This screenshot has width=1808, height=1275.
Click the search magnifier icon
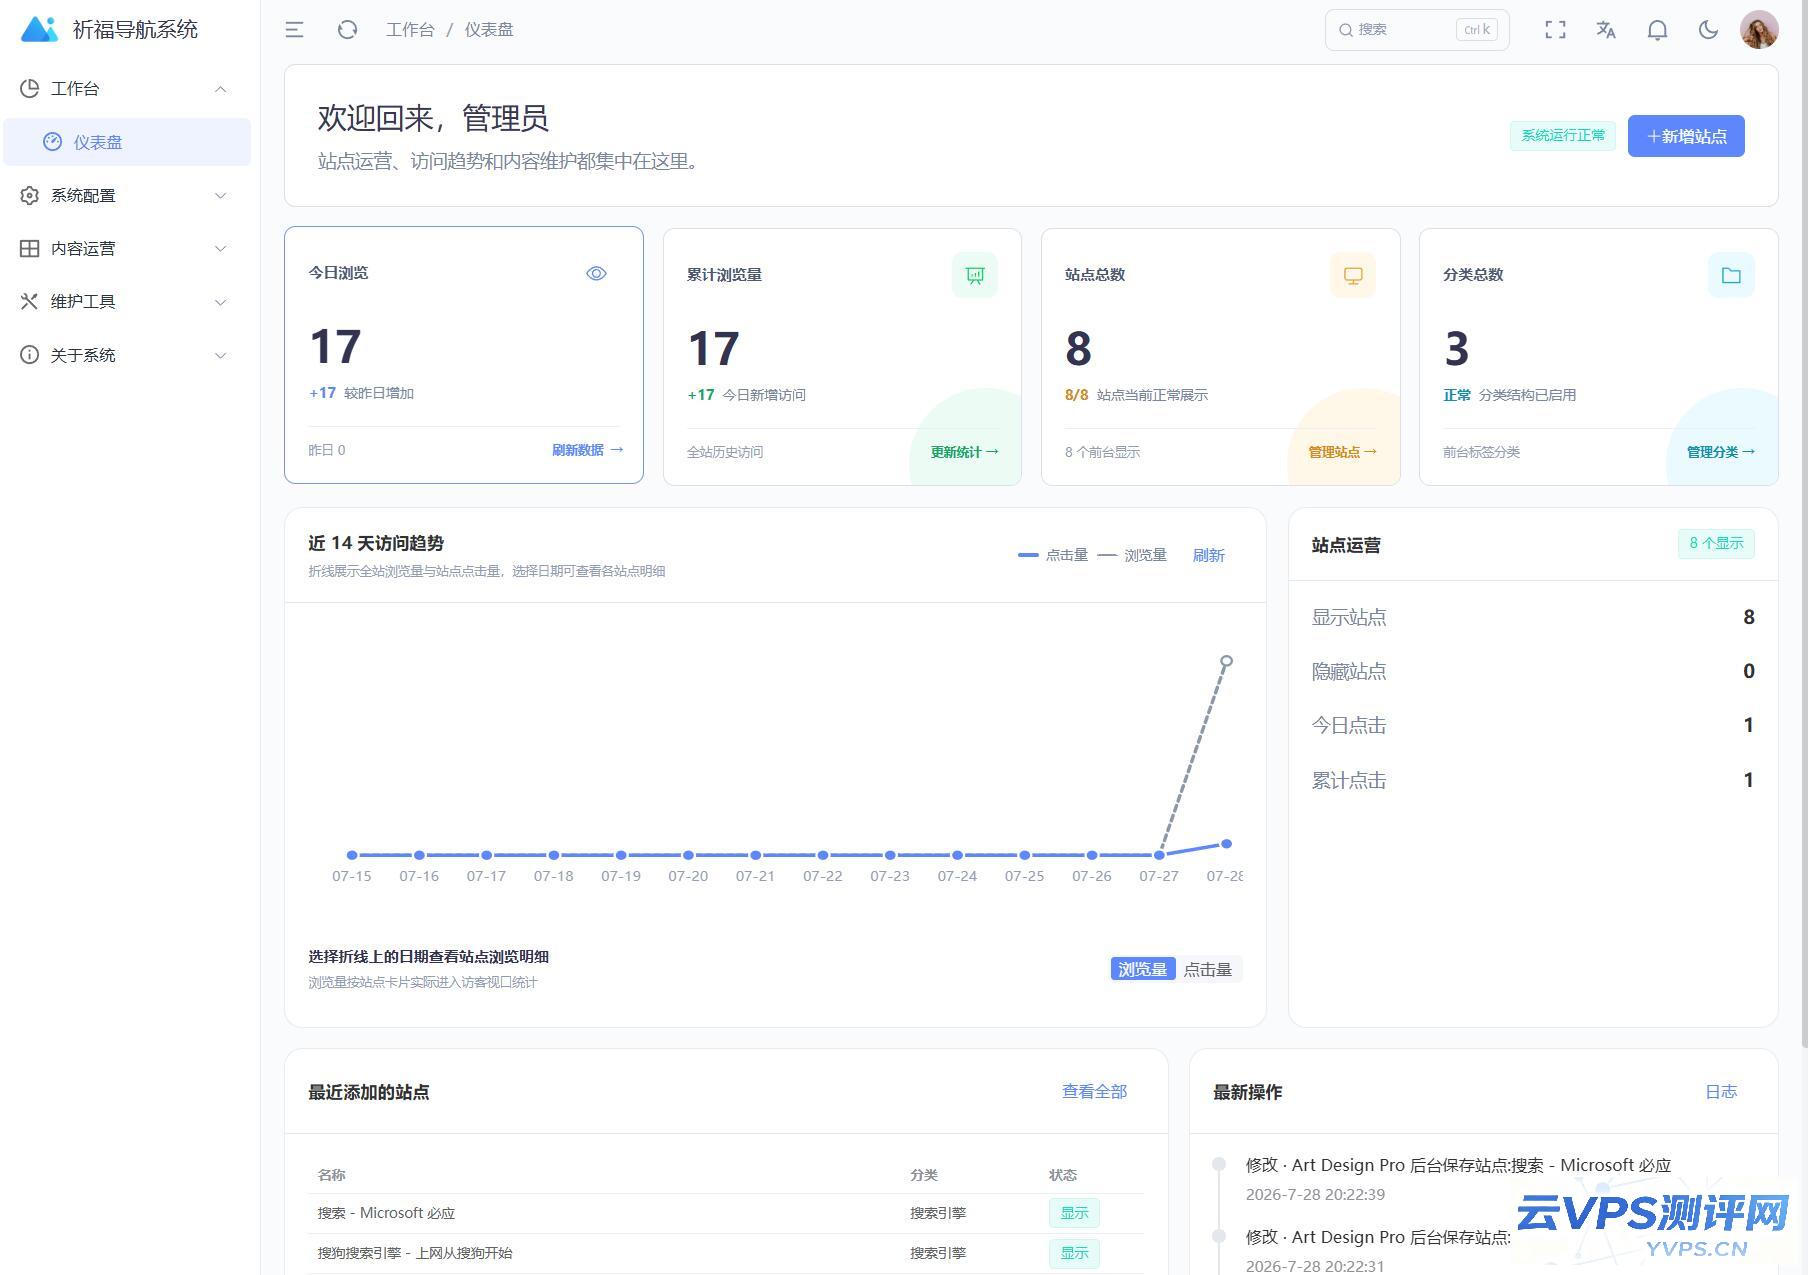coord(1346,30)
